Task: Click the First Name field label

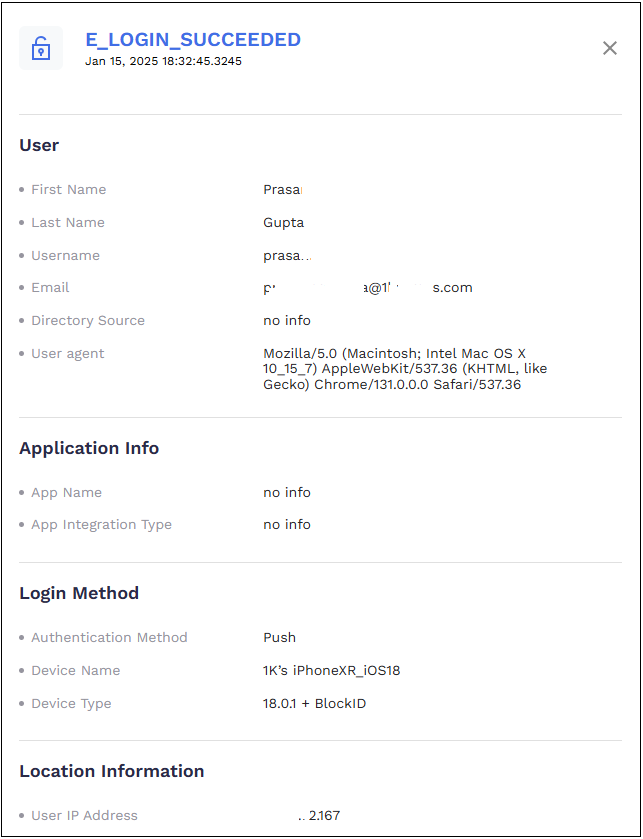Action: coord(68,189)
